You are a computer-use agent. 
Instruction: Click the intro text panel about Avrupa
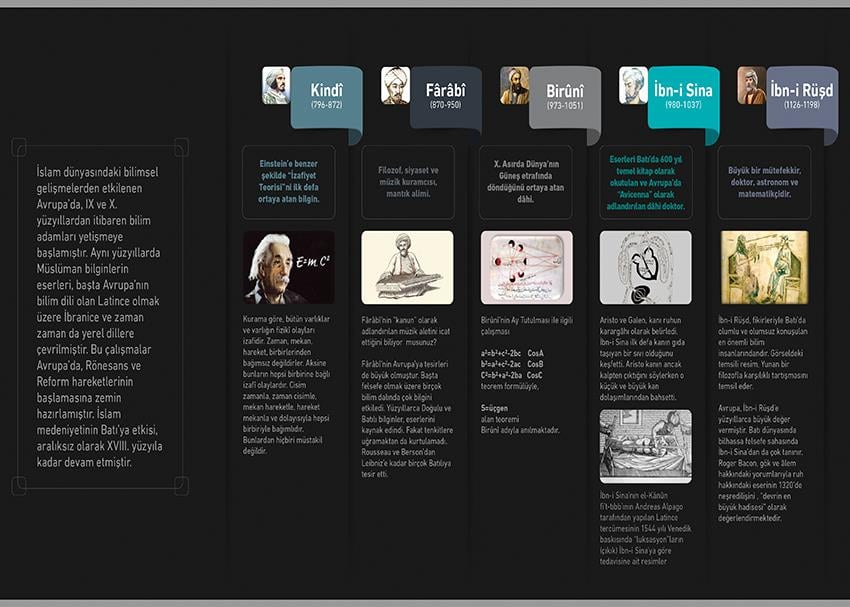[x=99, y=317]
